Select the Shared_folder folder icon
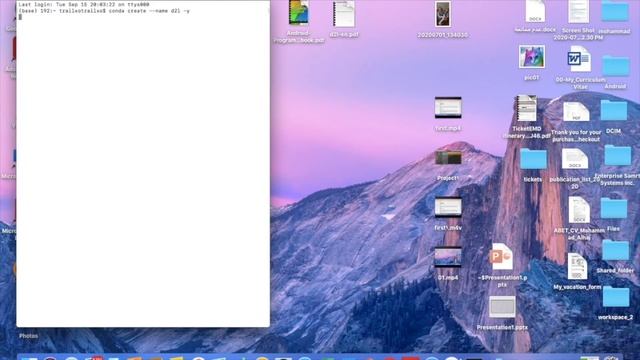 (x=616, y=250)
